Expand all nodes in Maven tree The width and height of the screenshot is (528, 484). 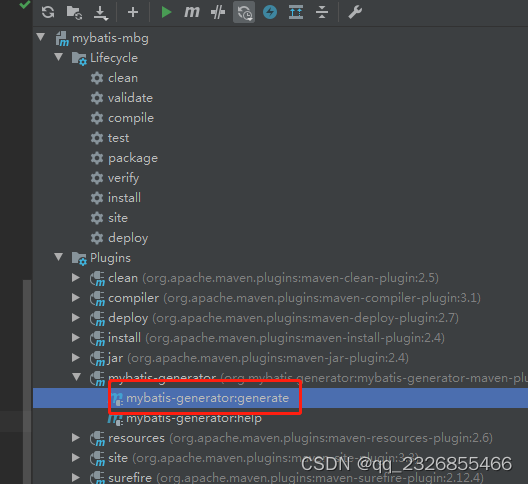296,12
